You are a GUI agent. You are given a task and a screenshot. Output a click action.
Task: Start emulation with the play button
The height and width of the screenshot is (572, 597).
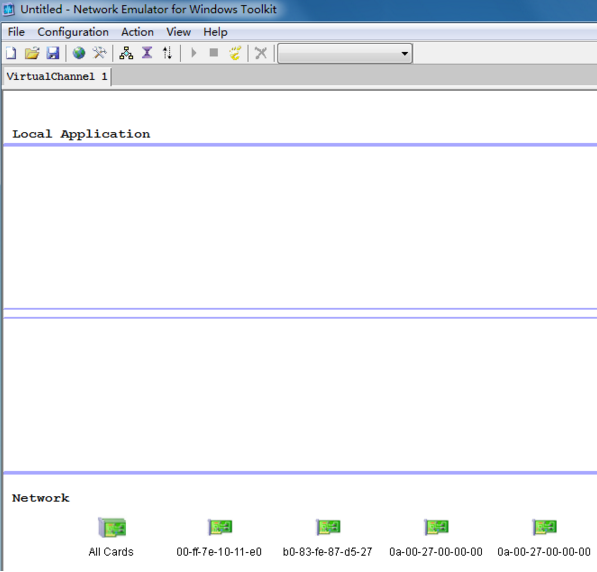pos(193,53)
